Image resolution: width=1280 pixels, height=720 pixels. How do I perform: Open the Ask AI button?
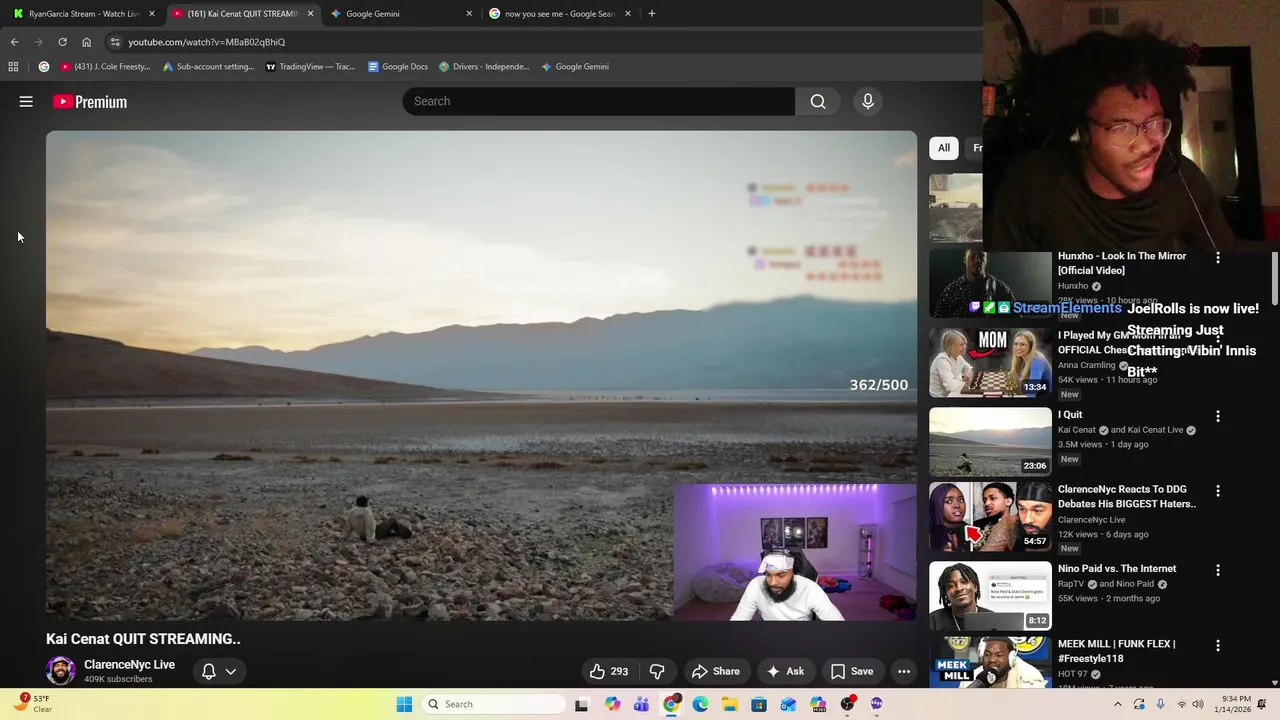[786, 671]
